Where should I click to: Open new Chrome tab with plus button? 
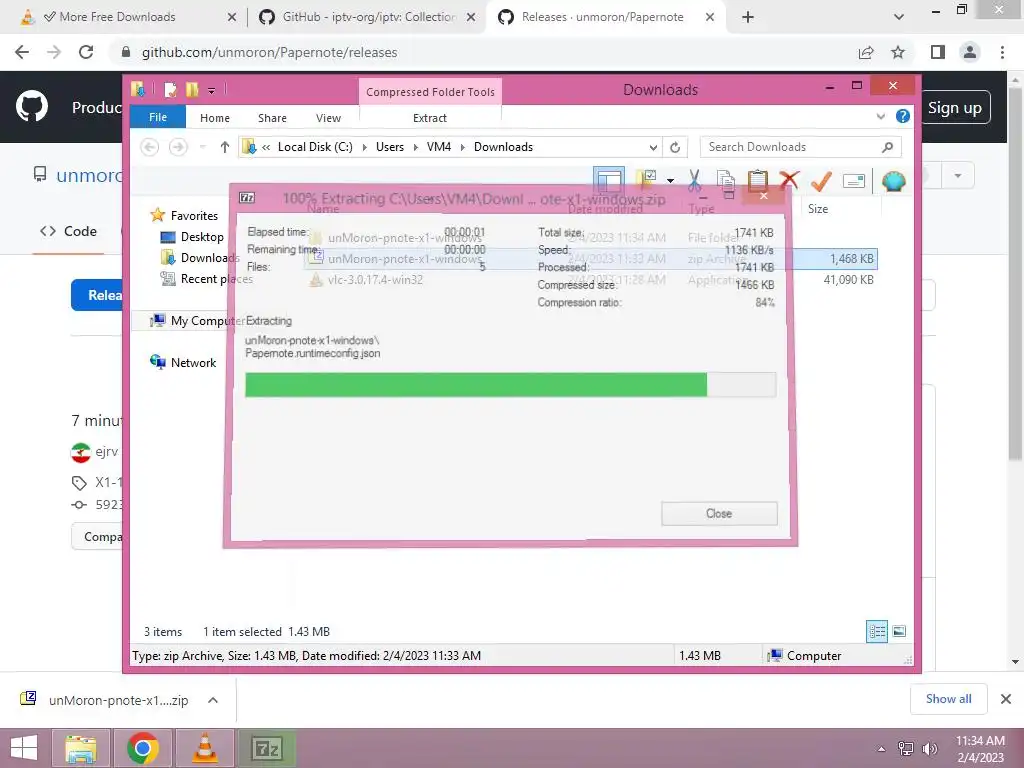tap(748, 17)
